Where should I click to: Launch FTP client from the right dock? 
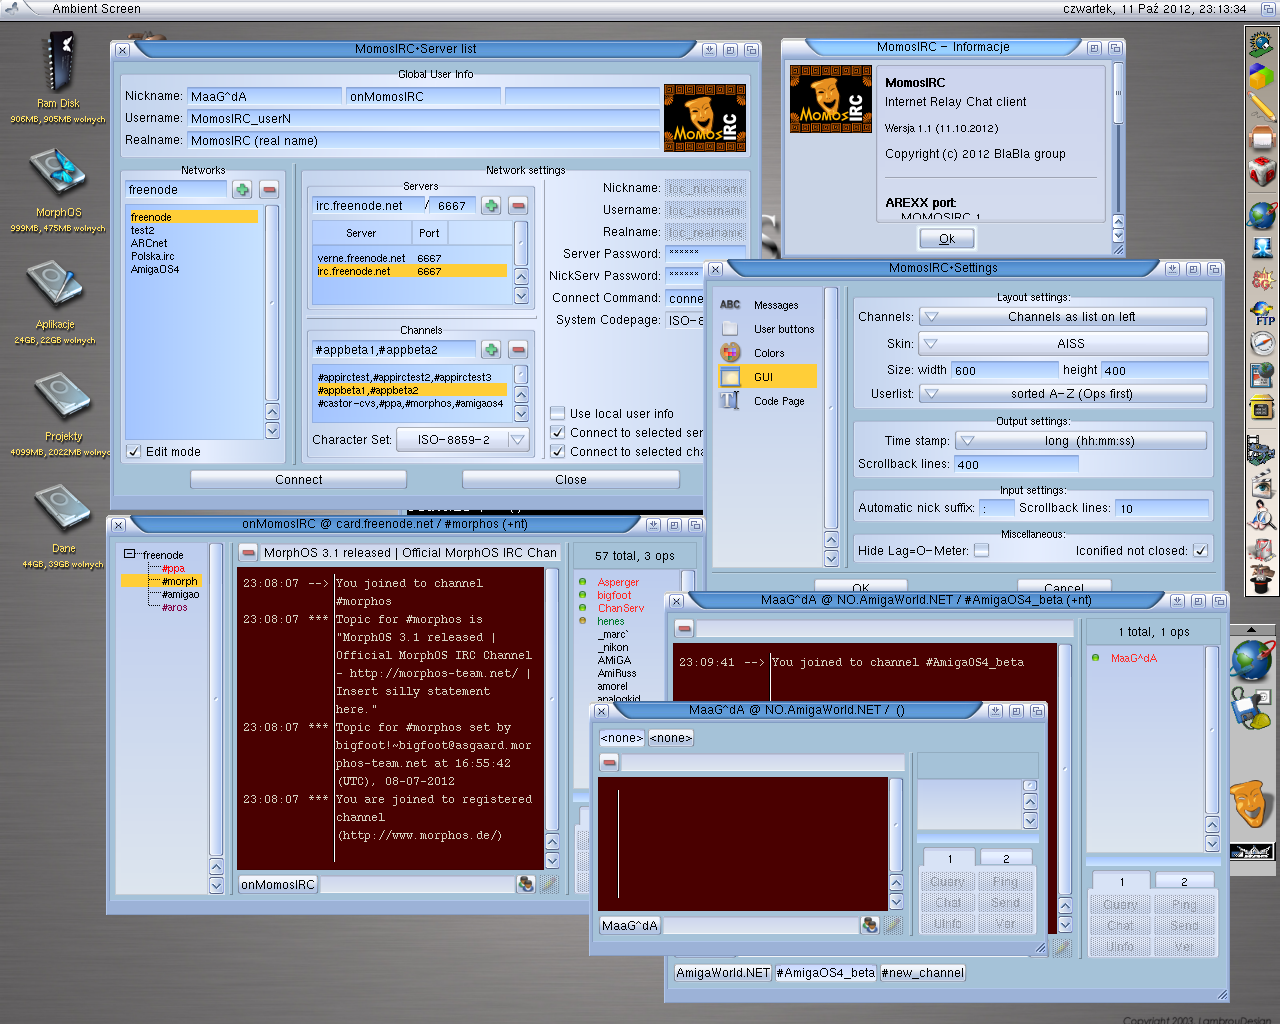(1263, 312)
